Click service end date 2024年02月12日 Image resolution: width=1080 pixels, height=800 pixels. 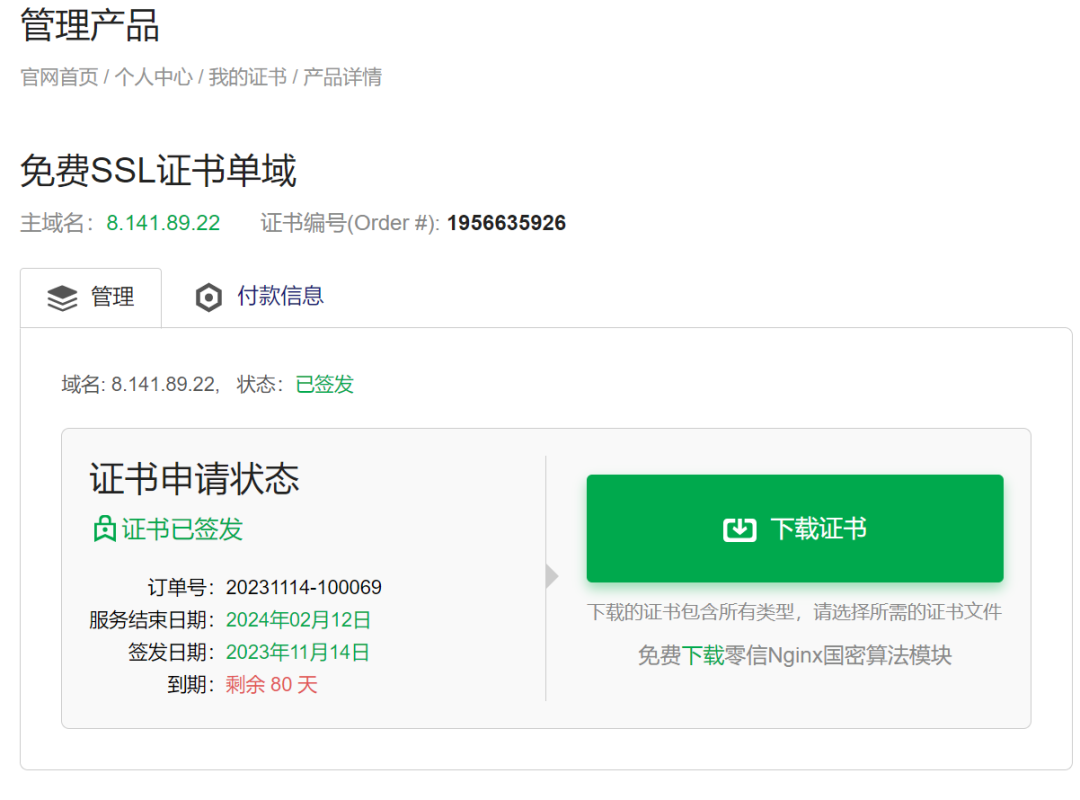[298, 620]
